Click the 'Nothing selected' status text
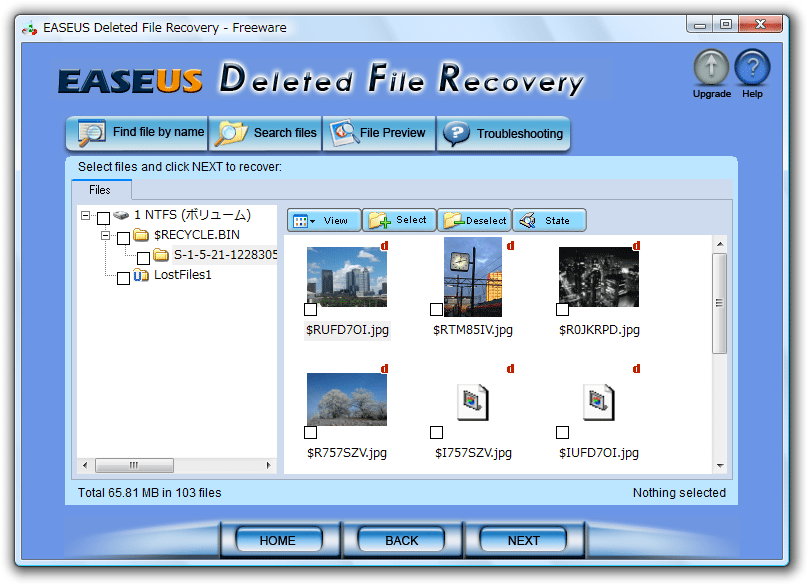 [x=679, y=493]
